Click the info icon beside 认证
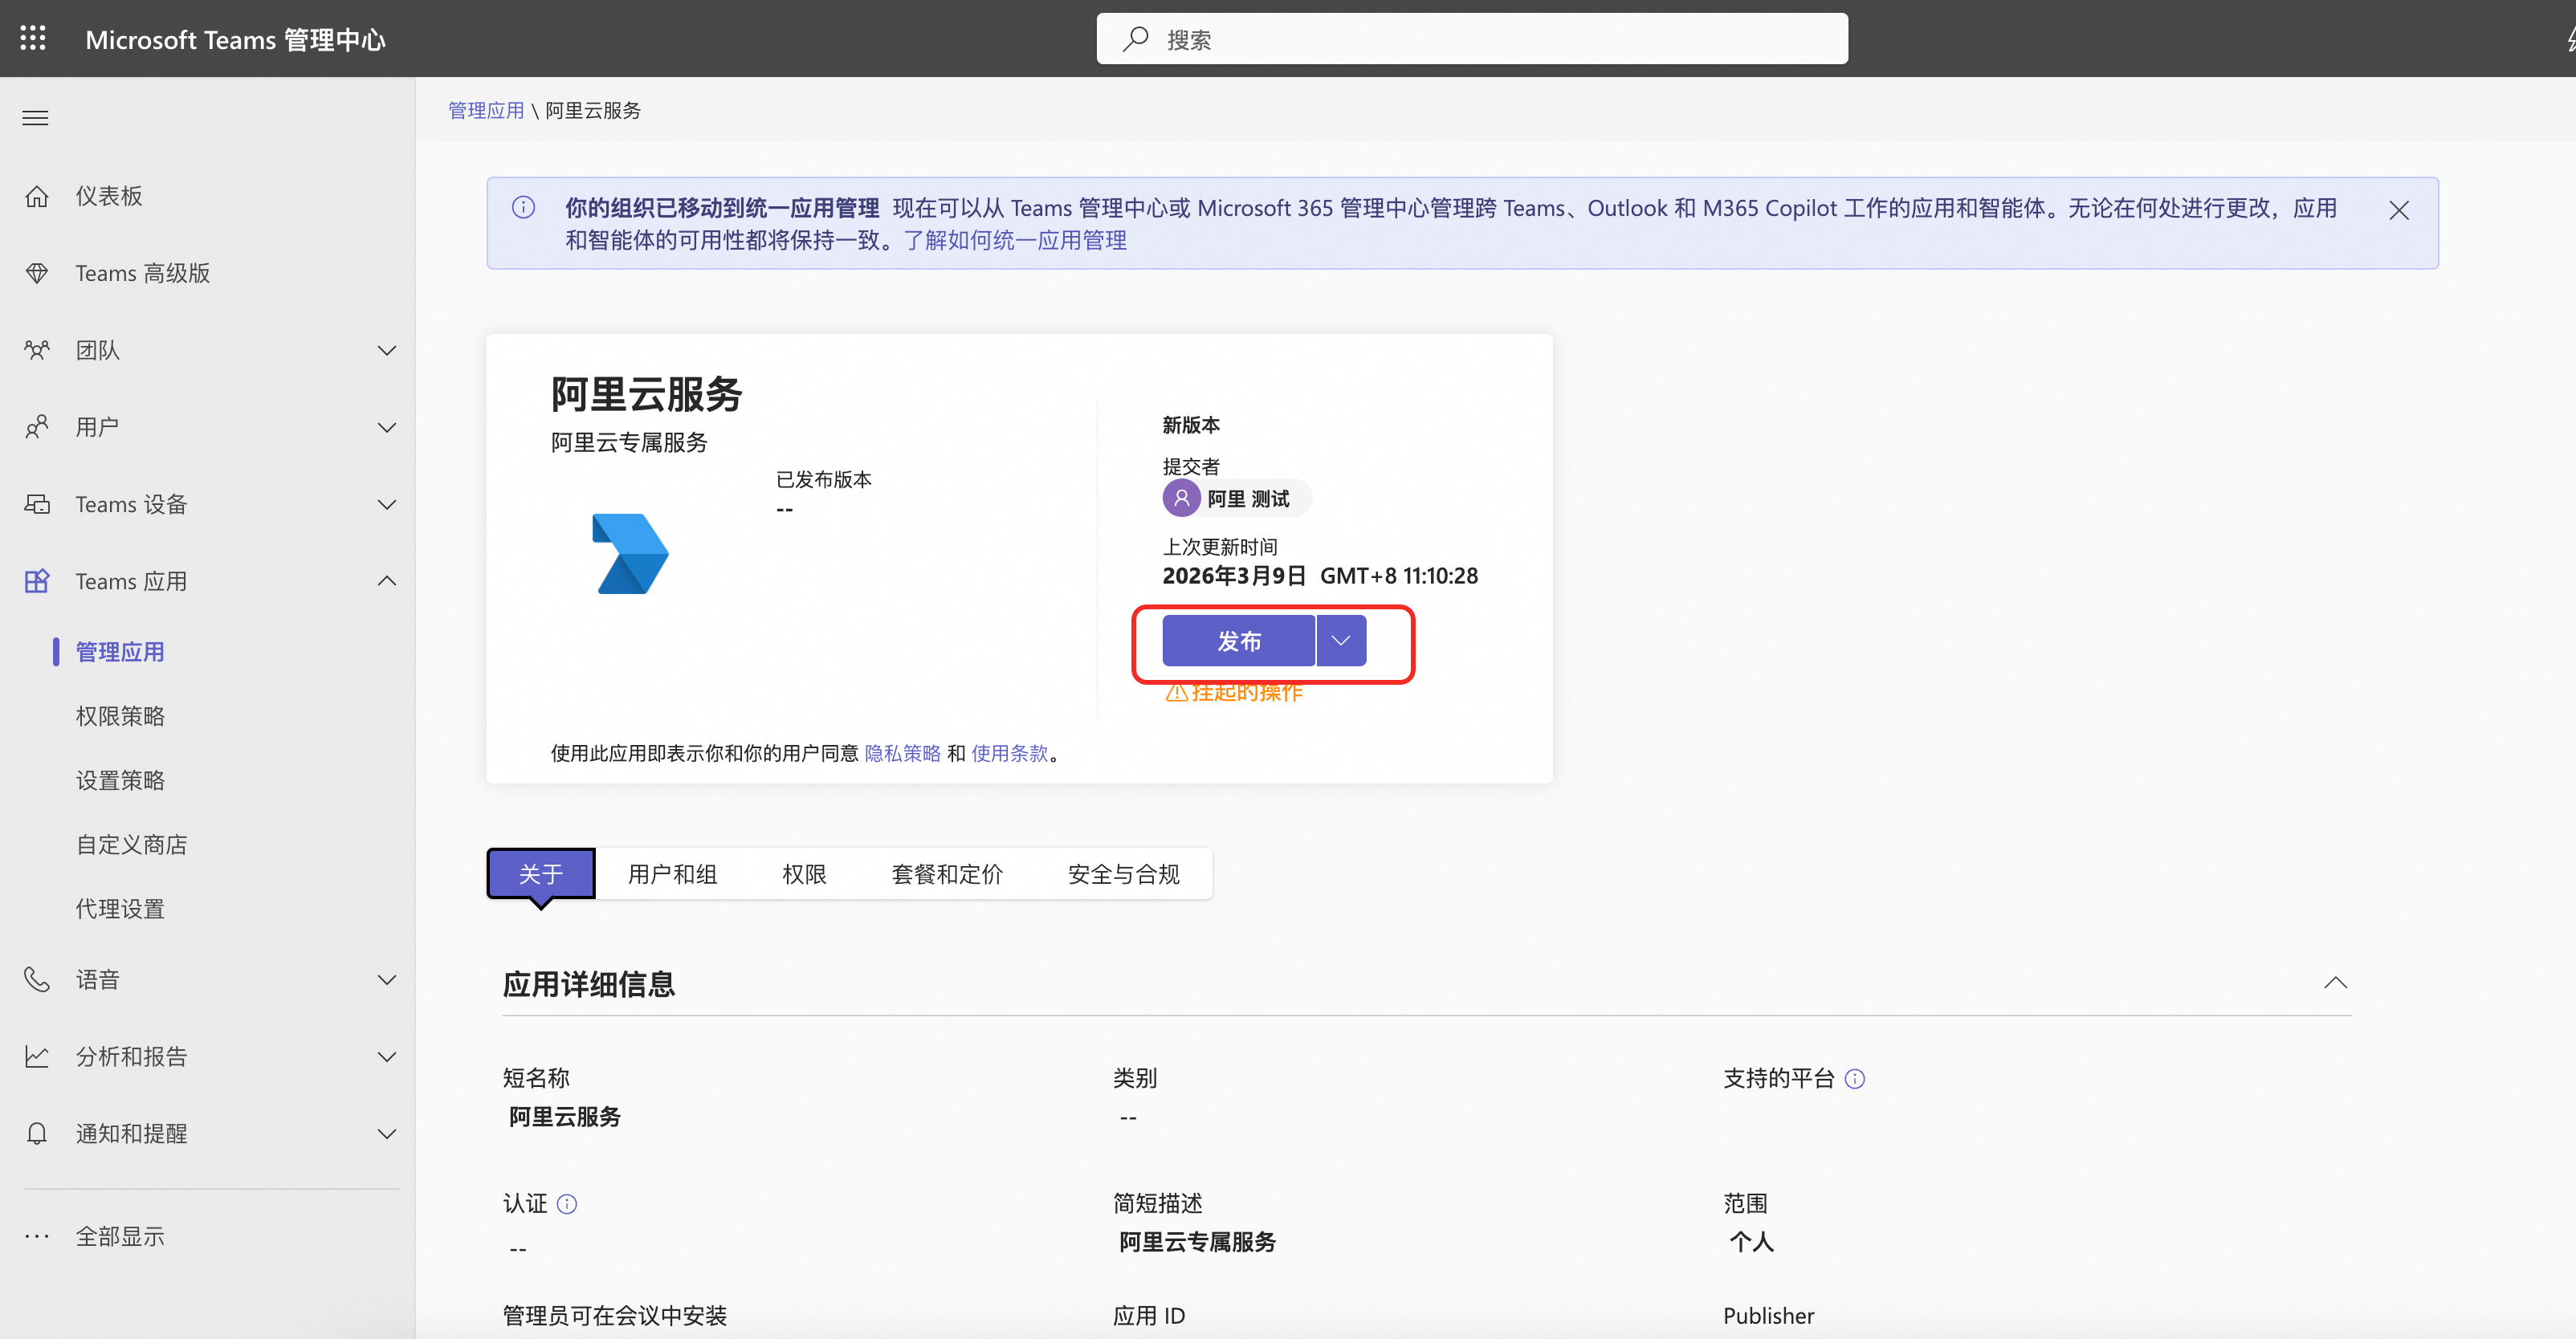The width and height of the screenshot is (2576, 1339). [x=567, y=1203]
